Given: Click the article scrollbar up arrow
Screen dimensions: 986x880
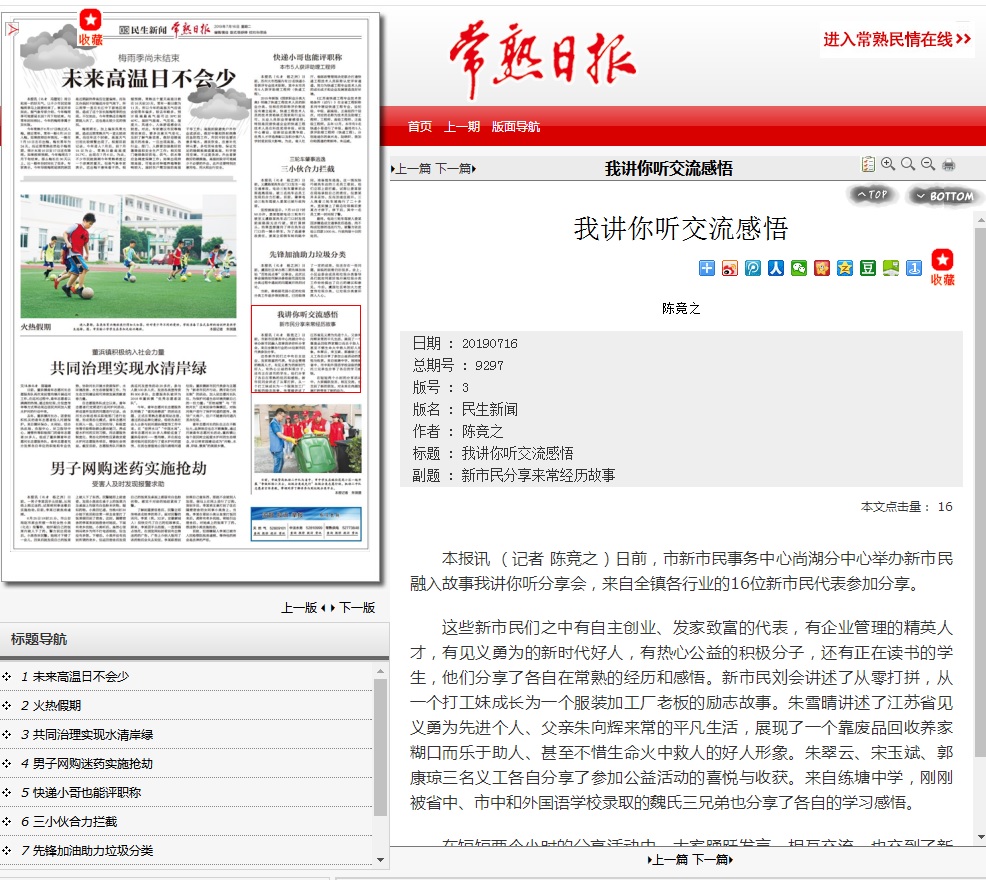Looking at the screenshot, I should click(980, 221).
